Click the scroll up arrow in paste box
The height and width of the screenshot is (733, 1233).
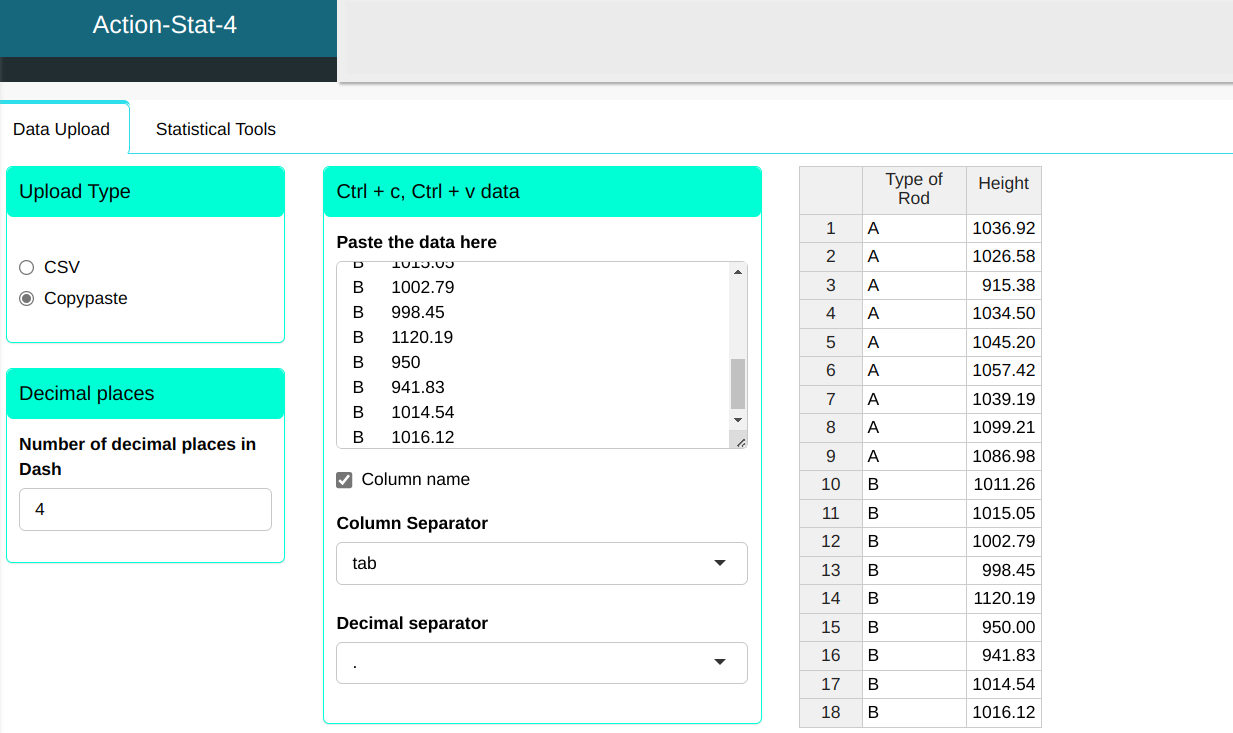pos(738,271)
